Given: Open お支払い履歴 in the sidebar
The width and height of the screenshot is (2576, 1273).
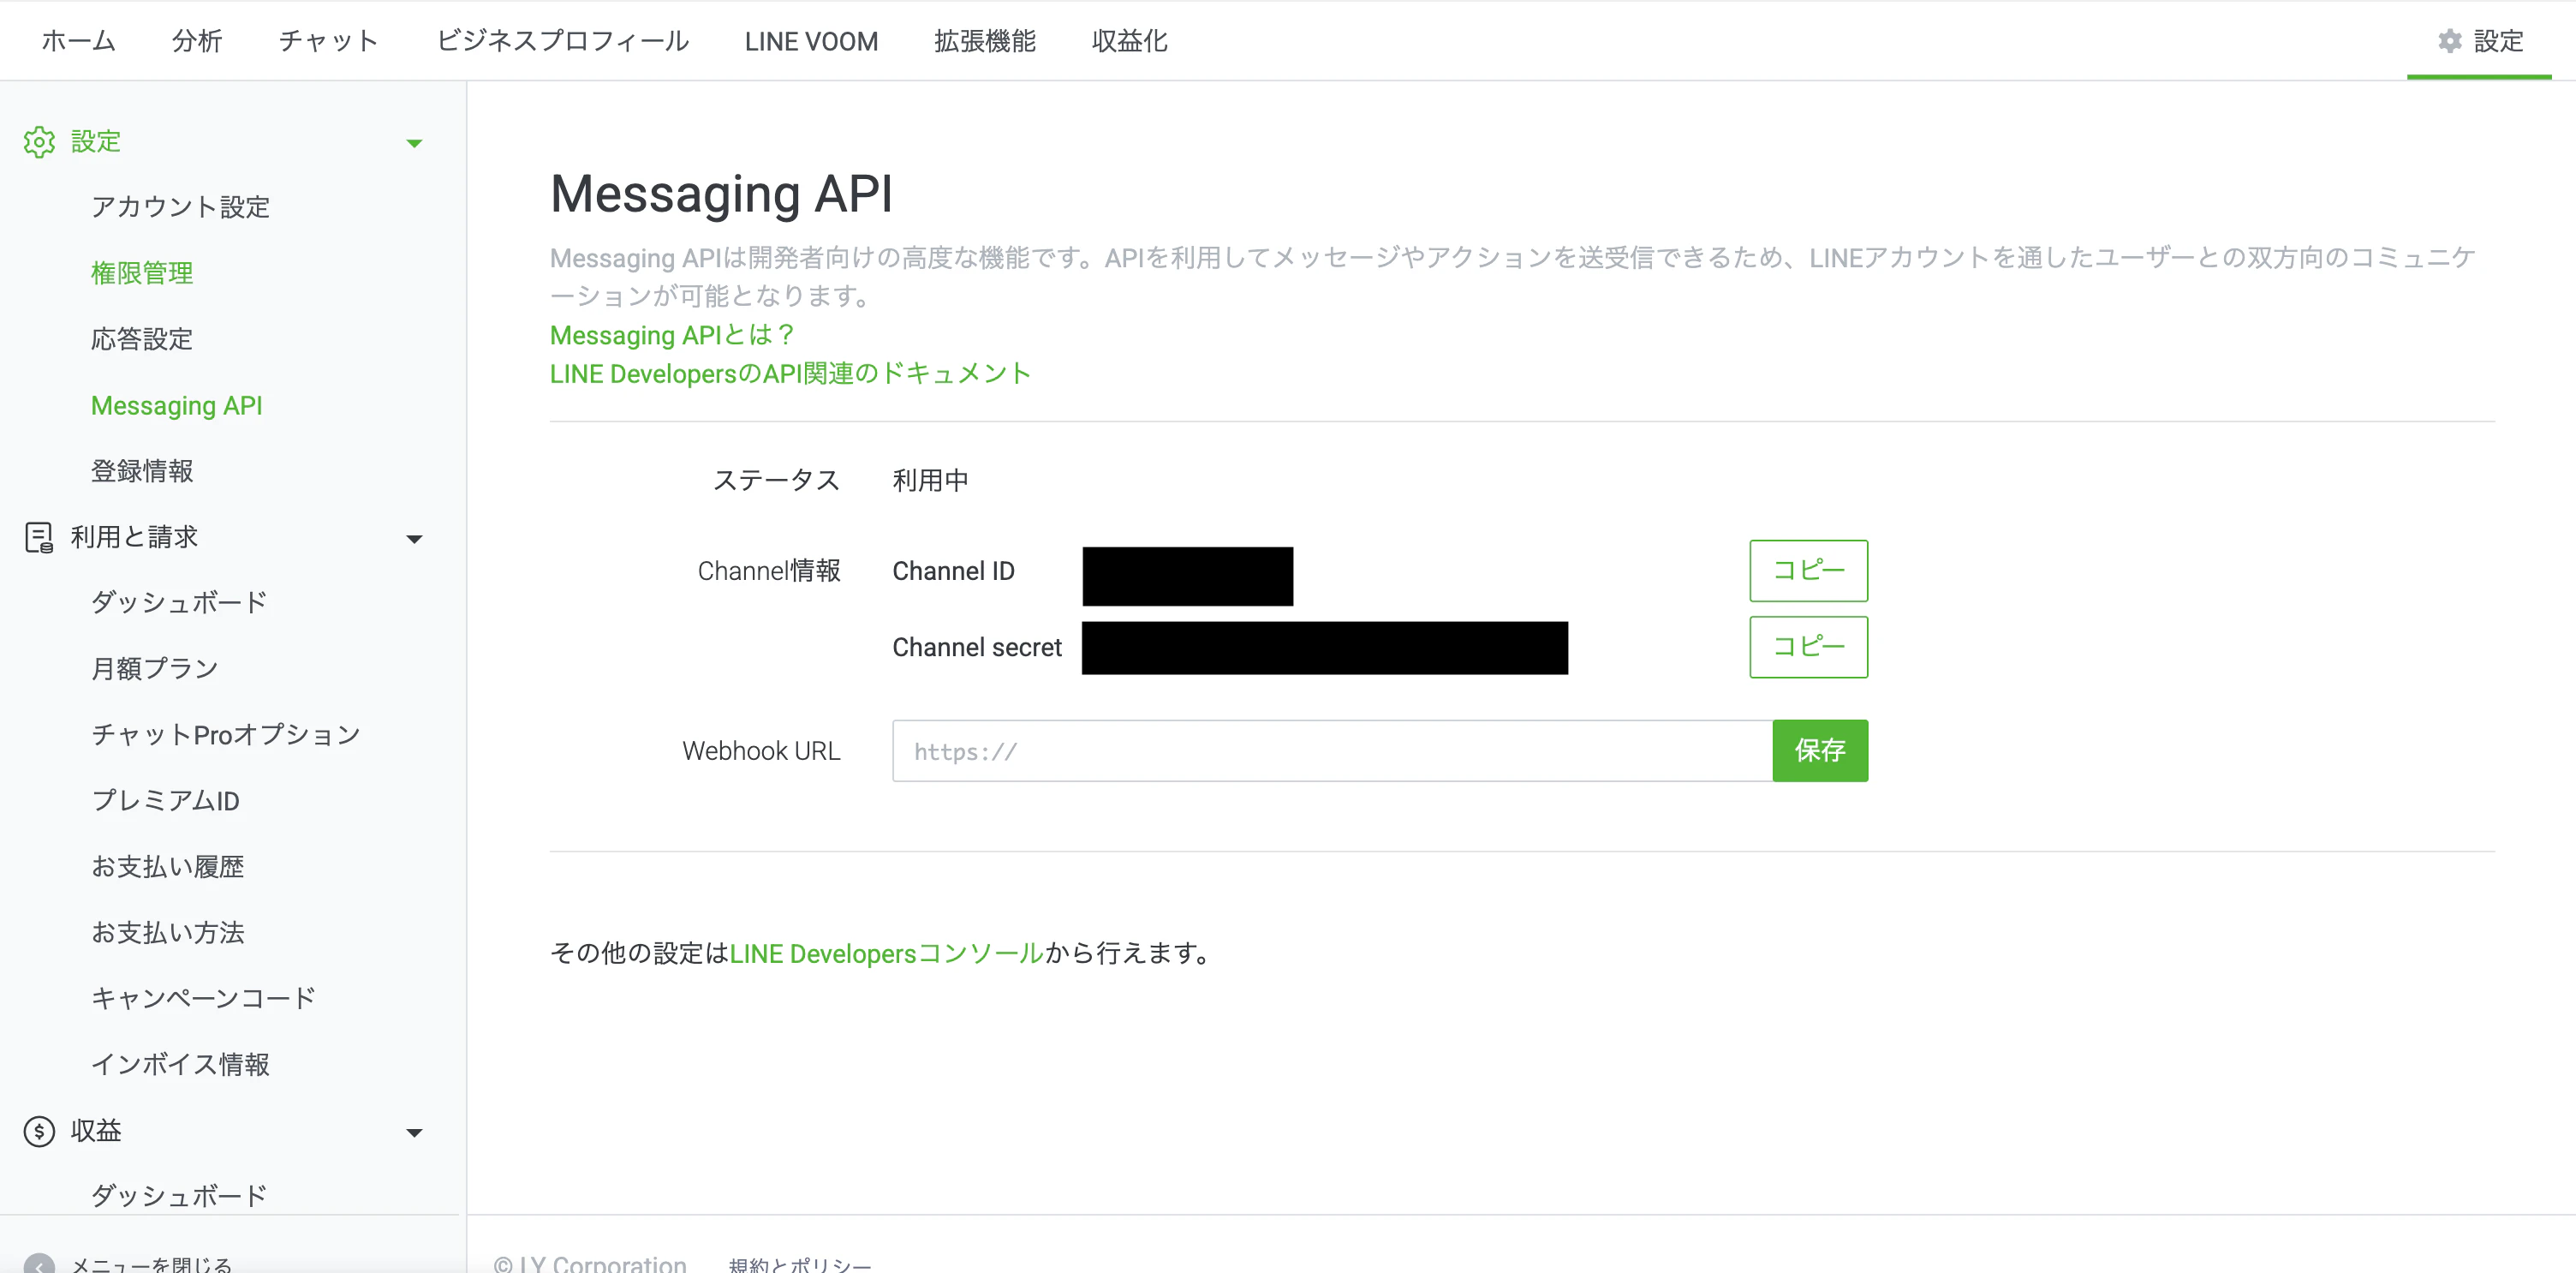Looking at the screenshot, I should point(168,867).
